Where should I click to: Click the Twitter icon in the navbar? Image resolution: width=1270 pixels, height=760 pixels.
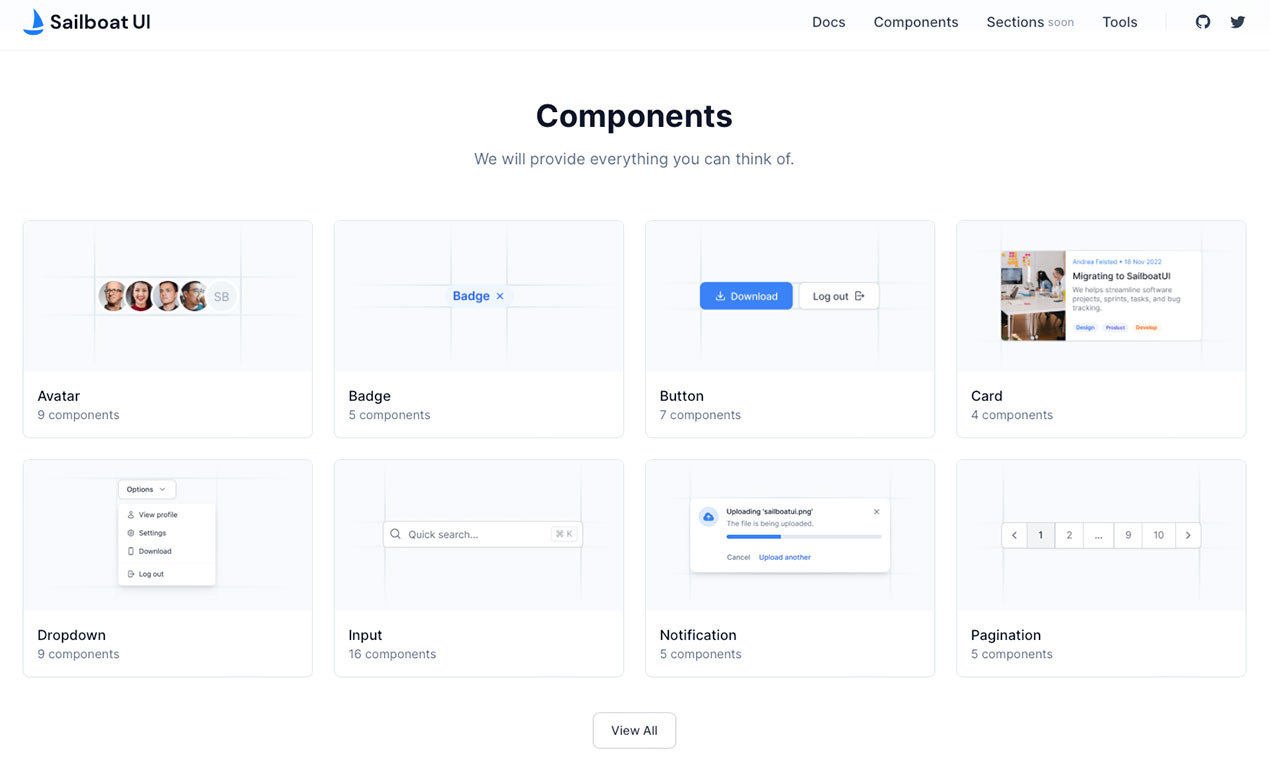pos(1238,21)
